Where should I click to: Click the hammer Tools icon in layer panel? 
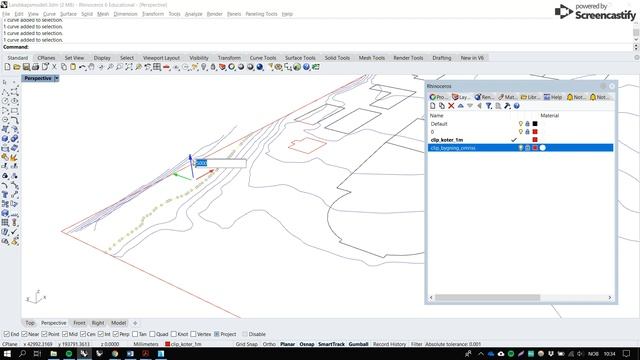tap(507, 106)
